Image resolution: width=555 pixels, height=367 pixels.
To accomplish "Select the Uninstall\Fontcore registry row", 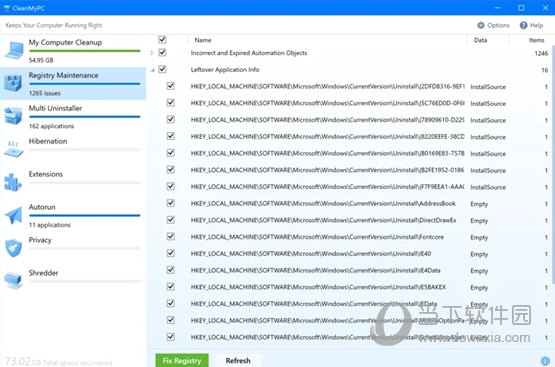I will coord(350,237).
